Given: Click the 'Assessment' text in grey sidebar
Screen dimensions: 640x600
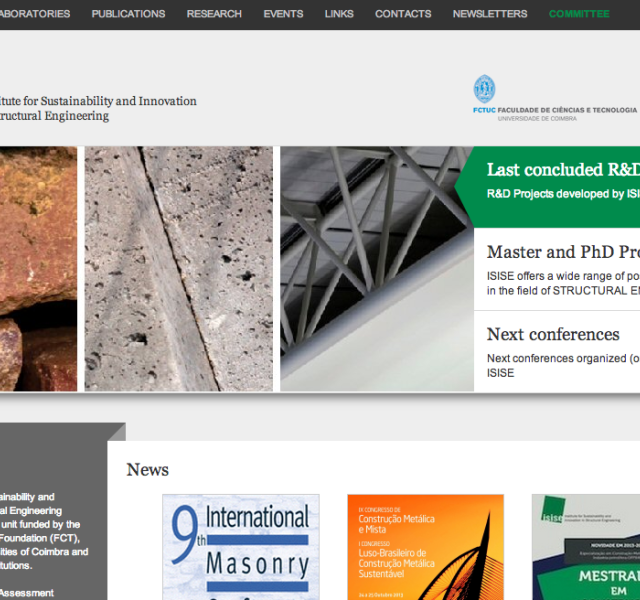Looking at the screenshot, I should click(27, 593).
